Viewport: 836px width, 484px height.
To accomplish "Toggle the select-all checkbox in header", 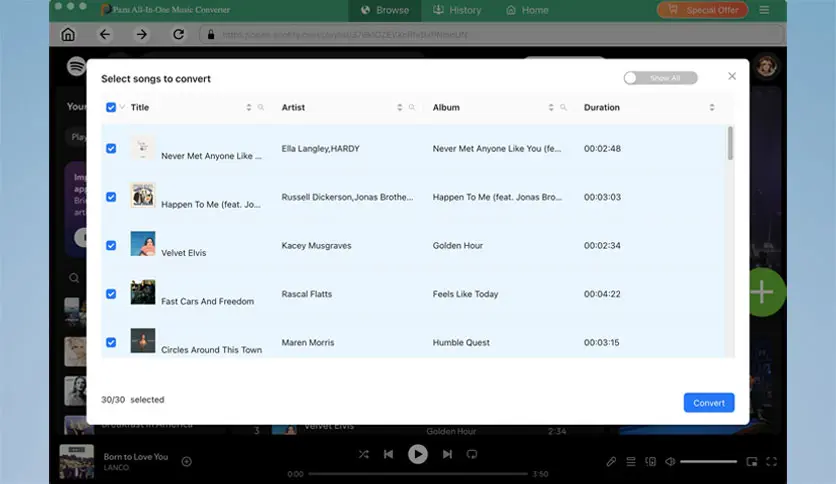I will 111,107.
